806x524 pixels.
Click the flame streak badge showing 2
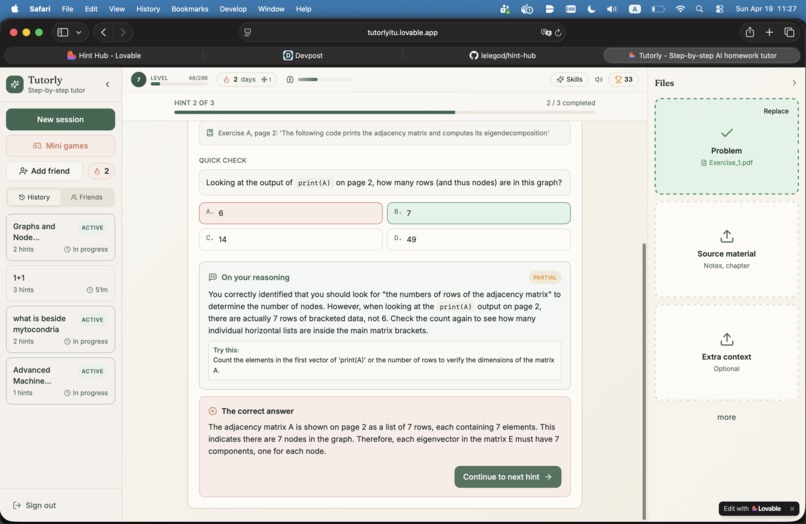click(101, 171)
